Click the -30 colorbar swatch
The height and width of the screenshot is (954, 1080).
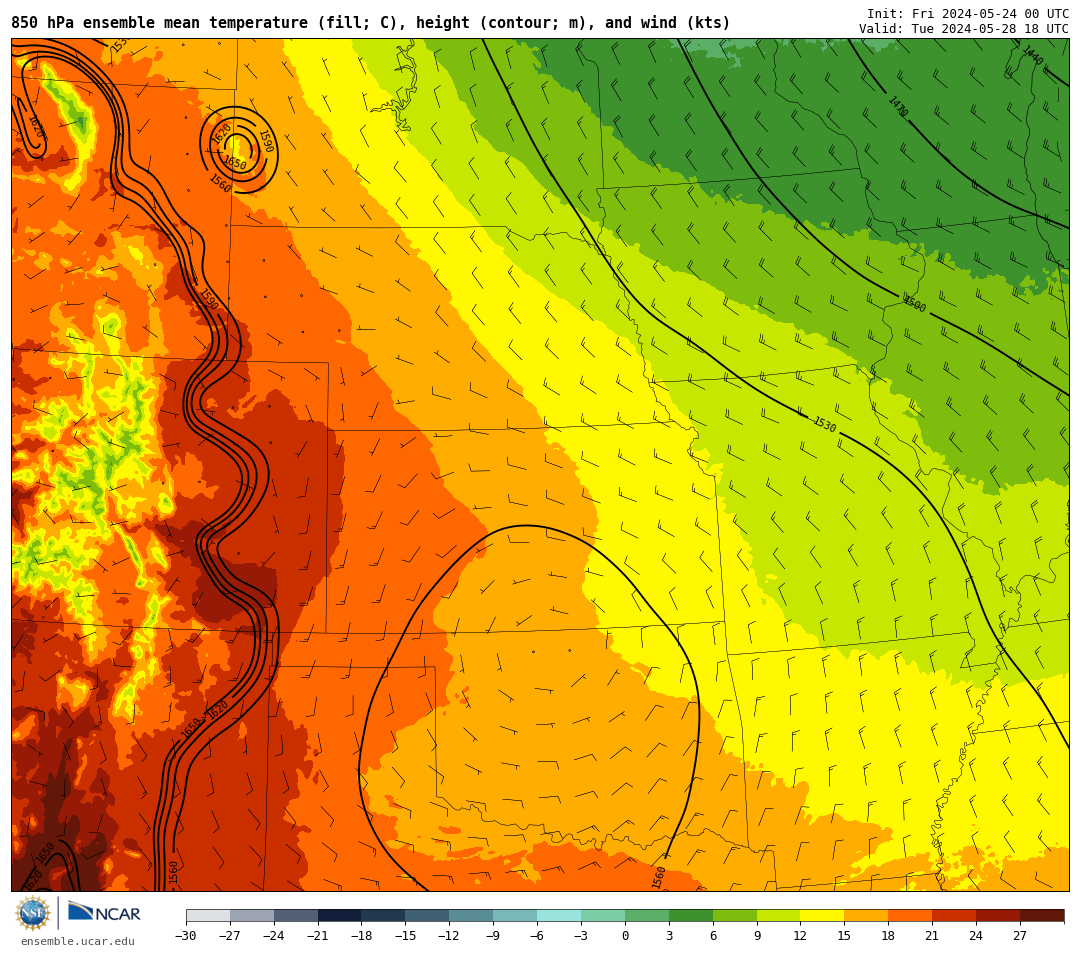tap(208, 915)
